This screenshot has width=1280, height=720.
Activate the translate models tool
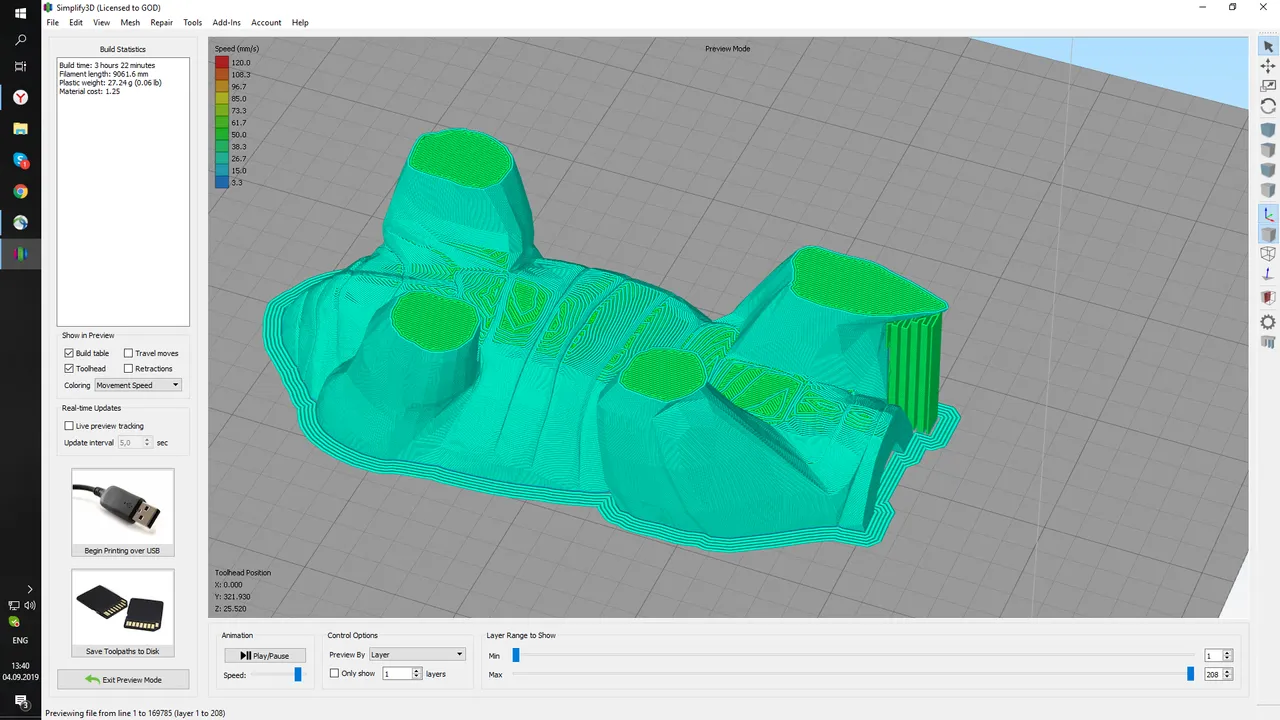click(x=1268, y=66)
